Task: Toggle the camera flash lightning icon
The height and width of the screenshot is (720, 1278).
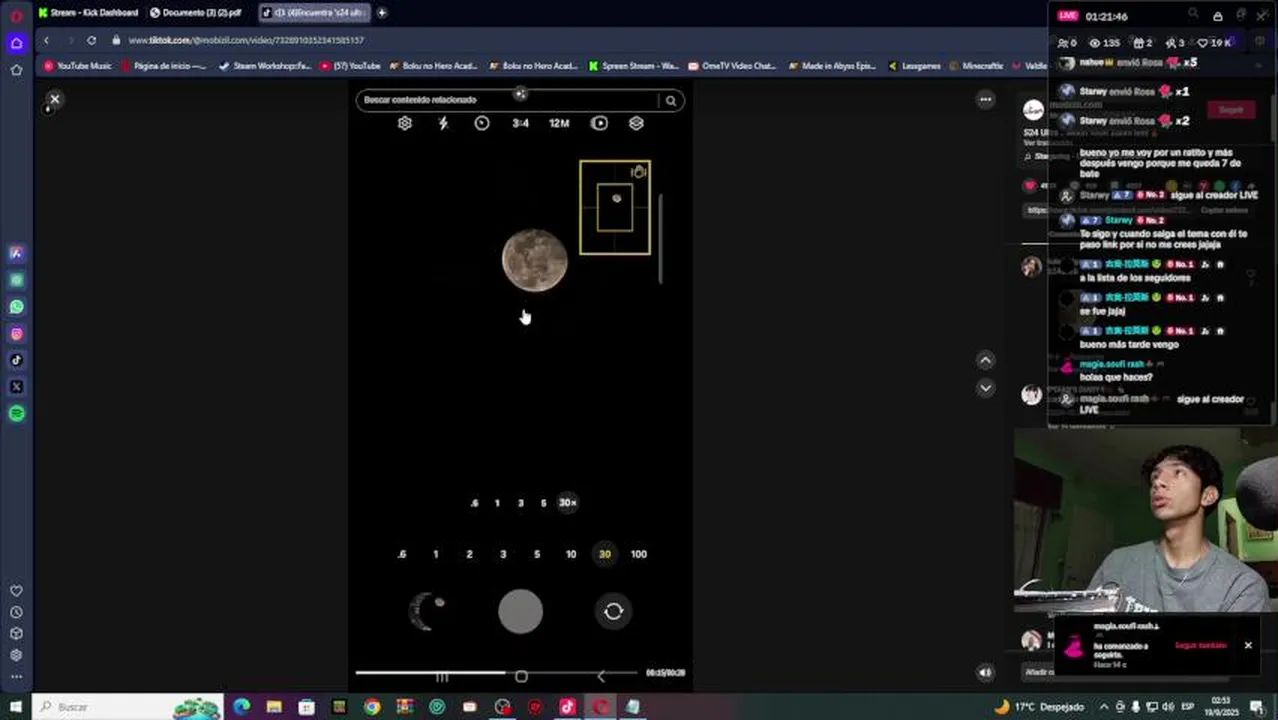Action: click(444, 123)
